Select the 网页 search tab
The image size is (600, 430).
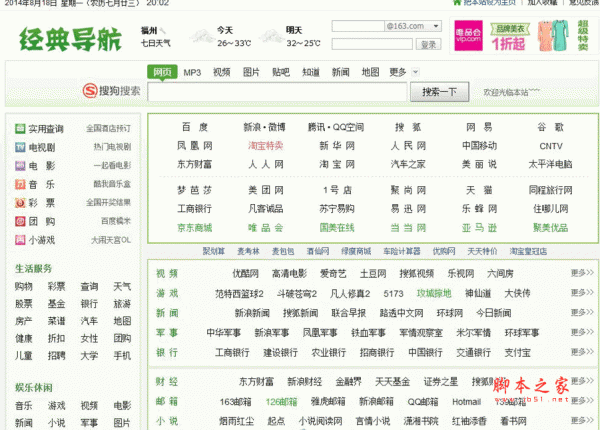162,72
